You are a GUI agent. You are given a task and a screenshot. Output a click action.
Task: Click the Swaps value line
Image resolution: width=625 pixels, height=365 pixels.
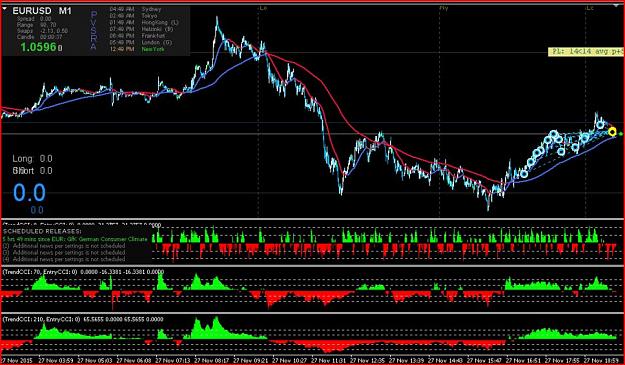pyautogui.click(x=42, y=31)
